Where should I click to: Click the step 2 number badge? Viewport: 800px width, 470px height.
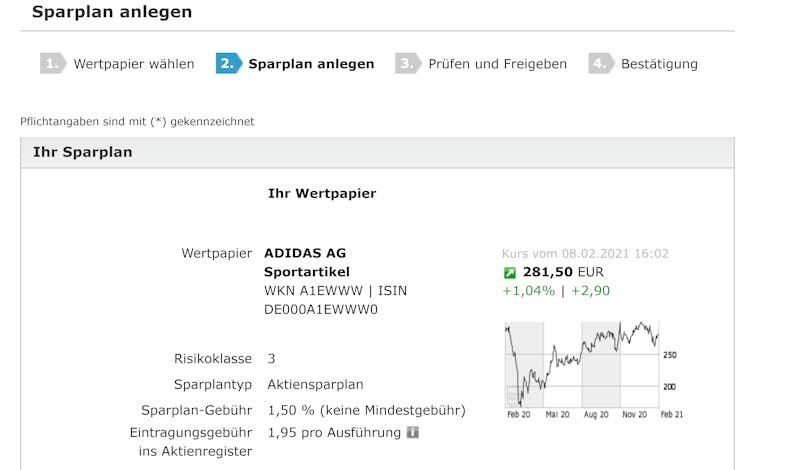coord(227,64)
